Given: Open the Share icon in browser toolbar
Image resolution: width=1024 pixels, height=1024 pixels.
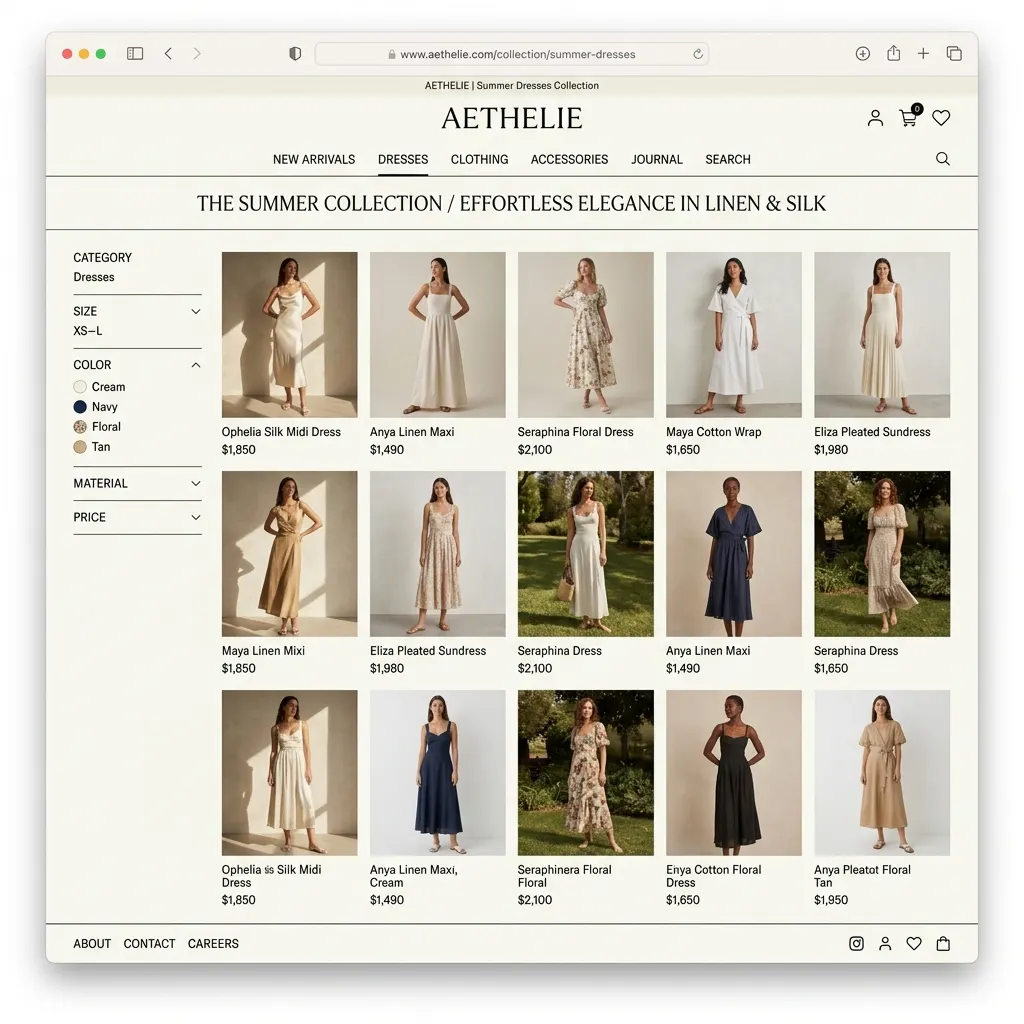Looking at the screenshot, I should [x=893, y=53].
